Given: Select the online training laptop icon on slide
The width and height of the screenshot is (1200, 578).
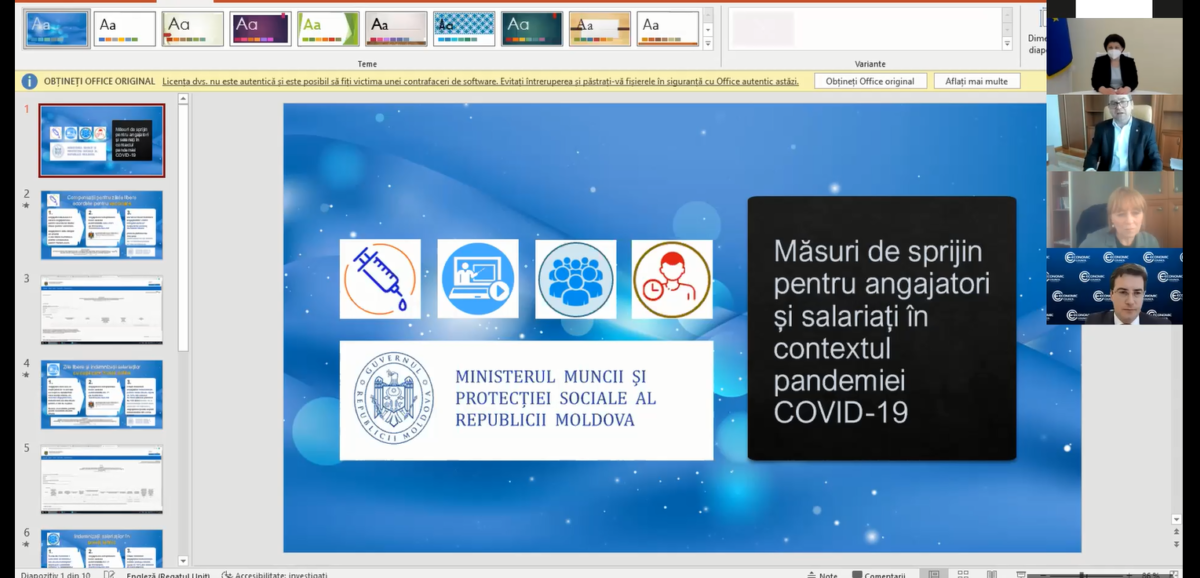Looking at the screenshot, I should coord(478,279).
